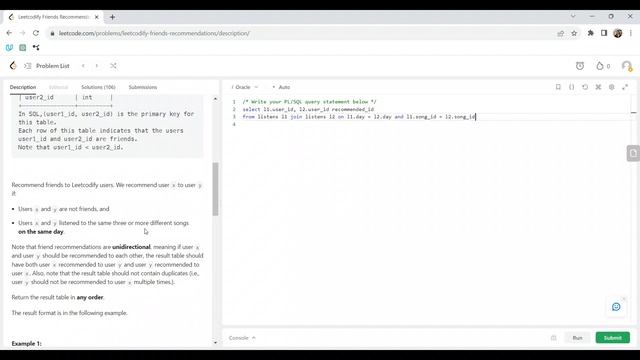The image size is (640, 360).
Task: Click the icon left of Run
Action: pos(553,338)
